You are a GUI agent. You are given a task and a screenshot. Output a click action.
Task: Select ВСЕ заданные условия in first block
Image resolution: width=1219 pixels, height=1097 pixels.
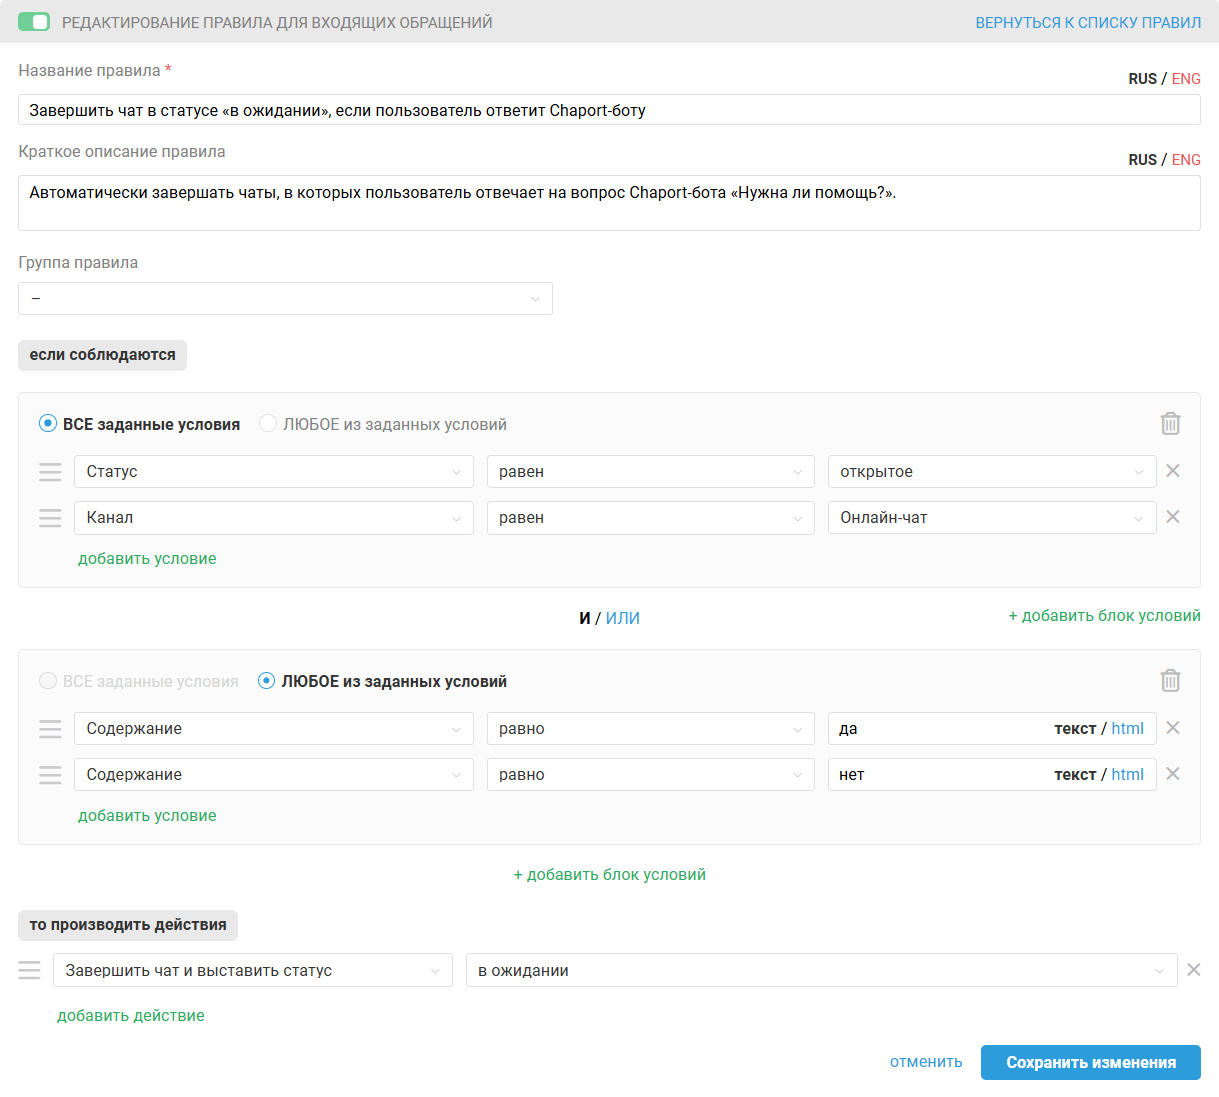[140, 424]
